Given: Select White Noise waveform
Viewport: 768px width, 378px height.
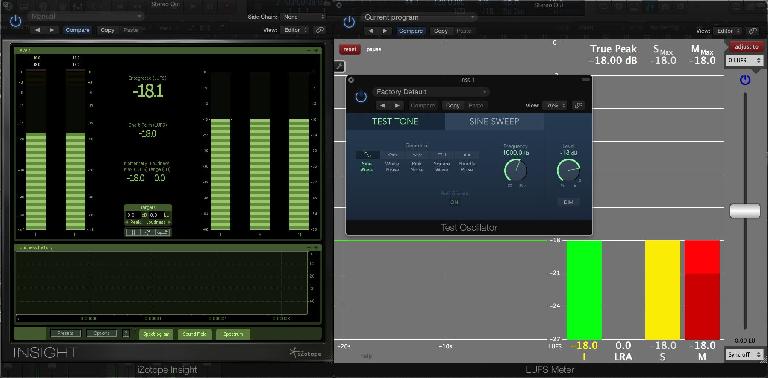Looking at the screenshot, I should pyautogui.click(x=392, y=163).
